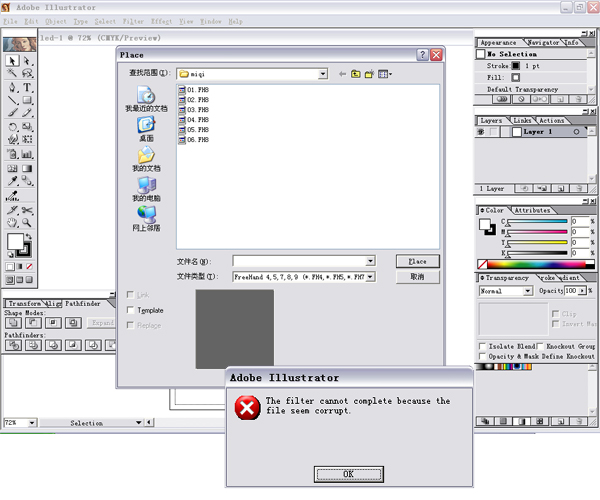The width and height of the screenshot is (600, 500).
Task: Open the Effect menu
Action: click(x=161, y=21)
